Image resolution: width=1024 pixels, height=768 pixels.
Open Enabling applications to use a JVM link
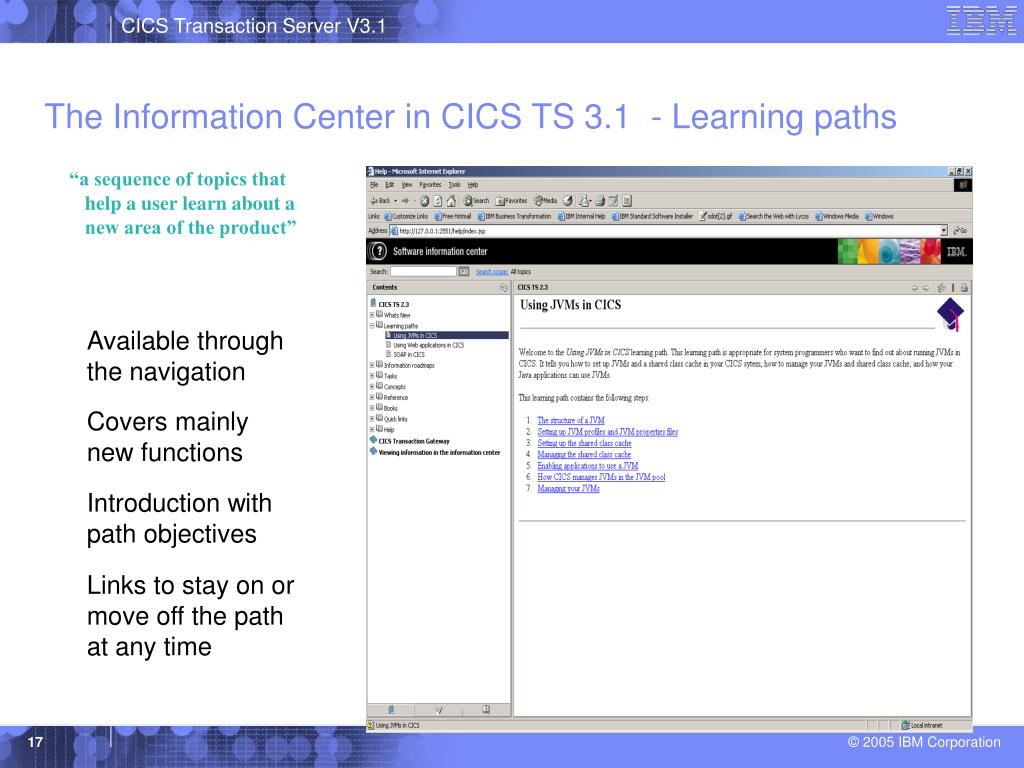(x=588, y=466)
